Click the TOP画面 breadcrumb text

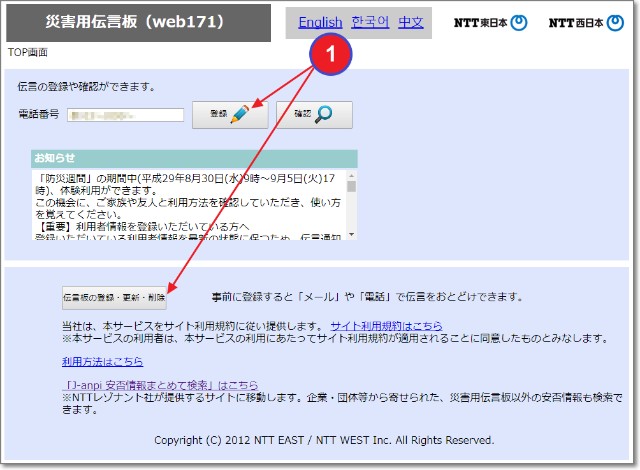coord(28,51)
